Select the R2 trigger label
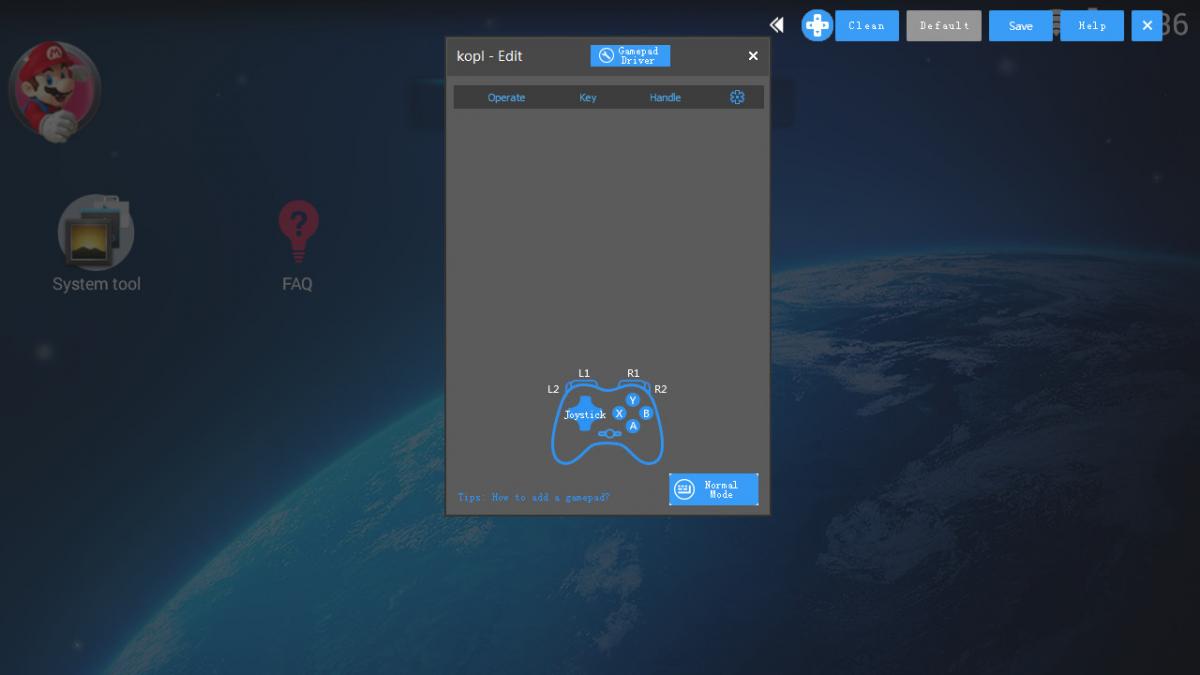Screen dimensions: 1200x675 (x=661, y=389)
